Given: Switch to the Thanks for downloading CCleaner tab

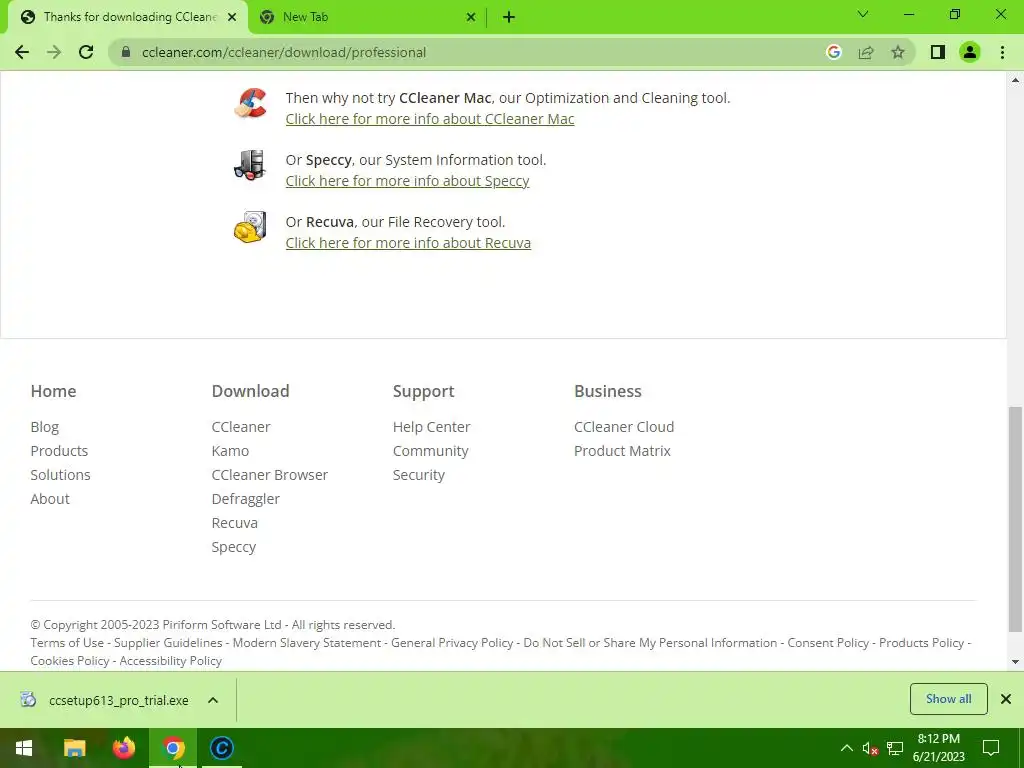Looking at the screenshot, I should coord(129,17).
